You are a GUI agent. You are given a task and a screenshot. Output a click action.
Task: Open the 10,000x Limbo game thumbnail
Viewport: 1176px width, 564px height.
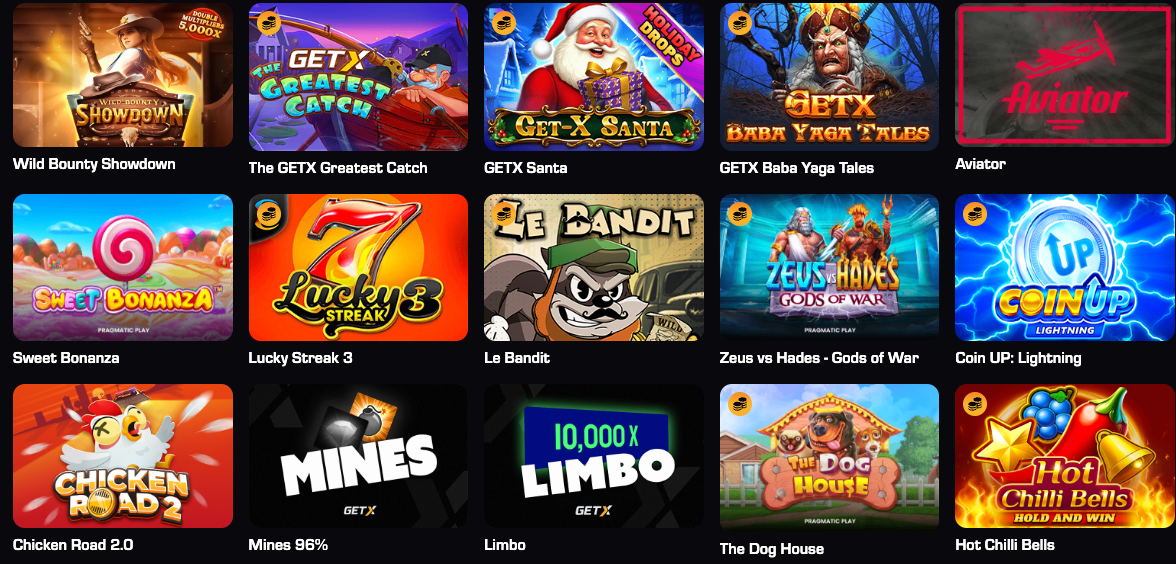click(594, 456)
